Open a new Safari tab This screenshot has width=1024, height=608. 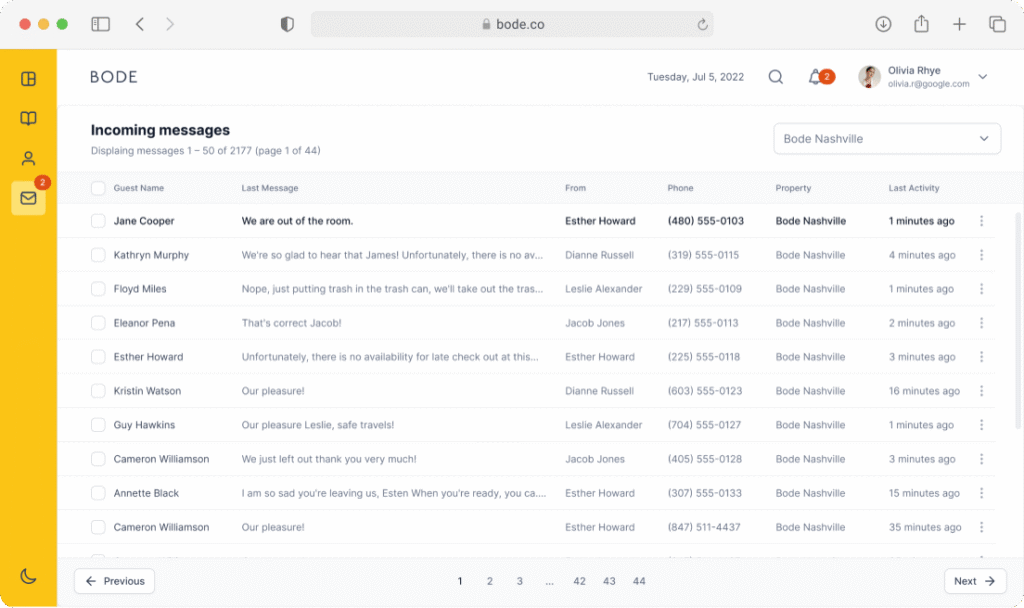point(959,24)
